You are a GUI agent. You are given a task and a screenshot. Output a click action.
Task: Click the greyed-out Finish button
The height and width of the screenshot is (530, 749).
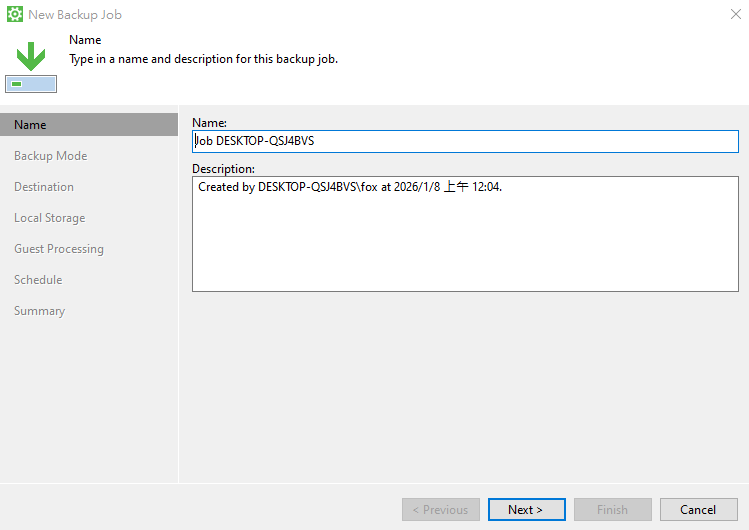click(612, 509)
